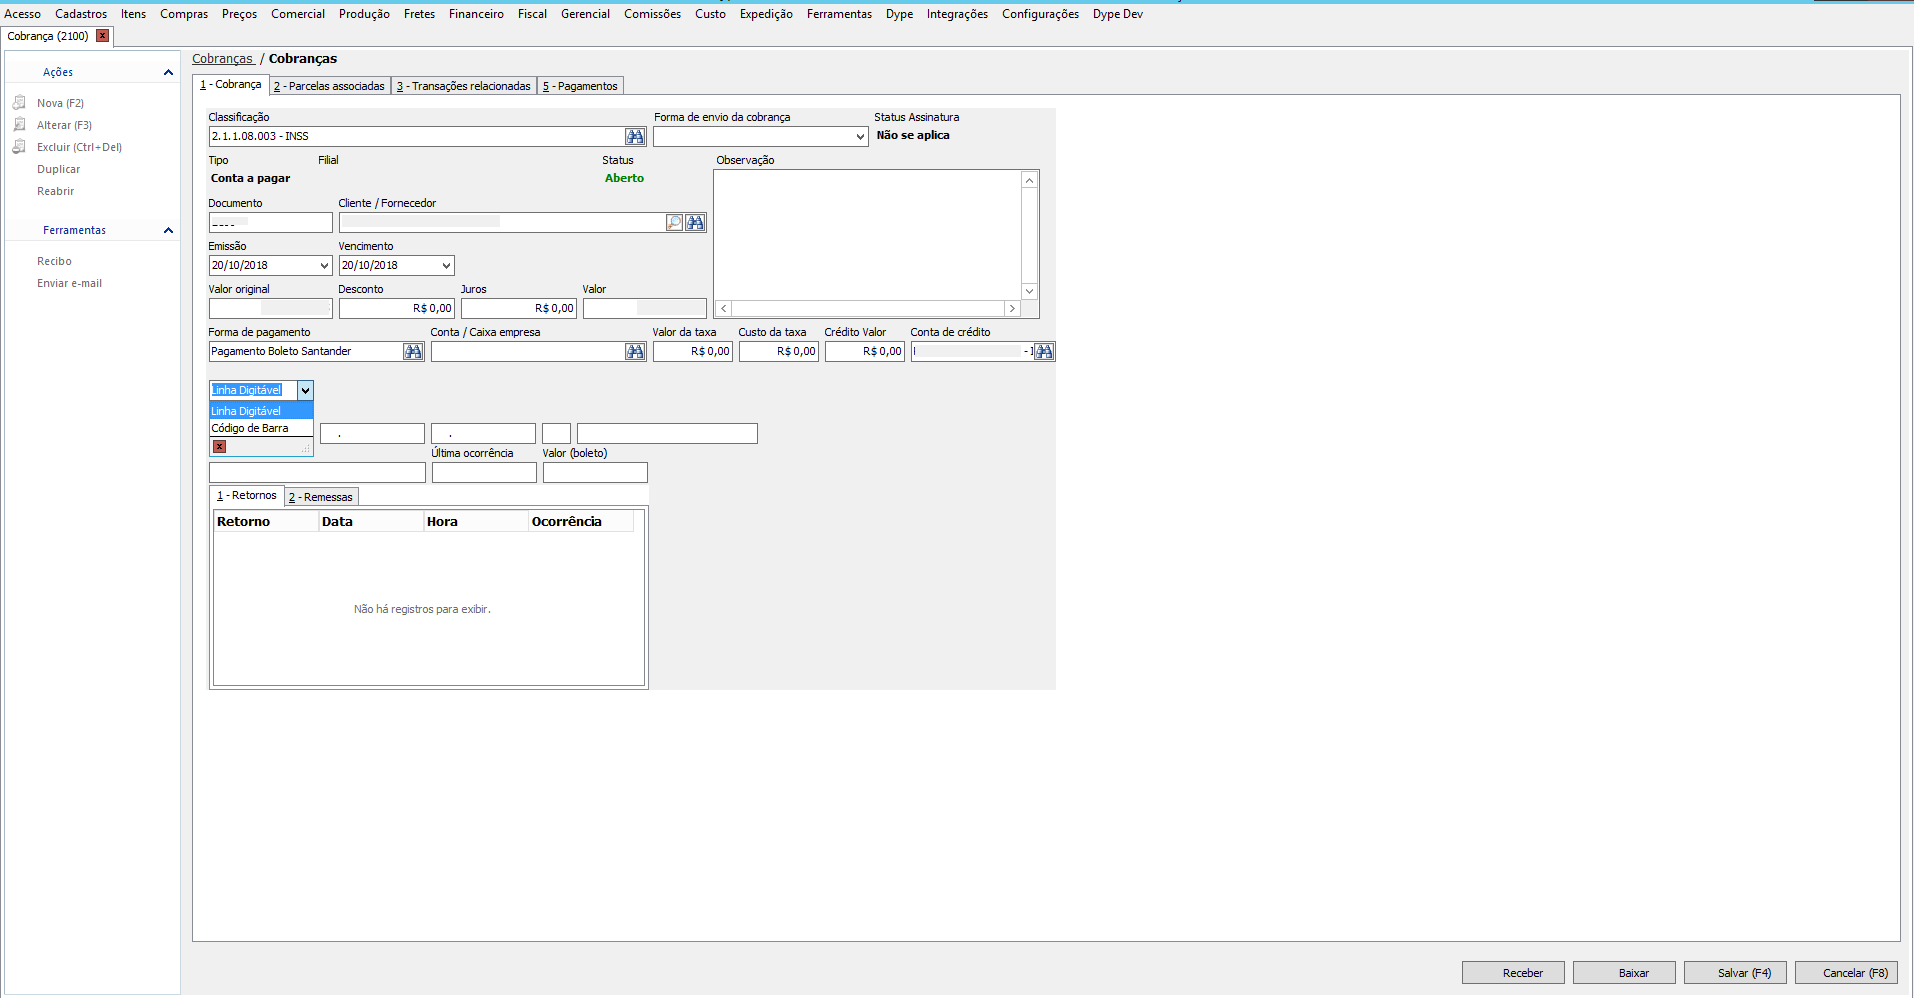Image resolution: width=1914 pixels, height=998 pixels.
Task: Click the Cliente / Fornecedor magnifier icon
Action: [674, 223]
